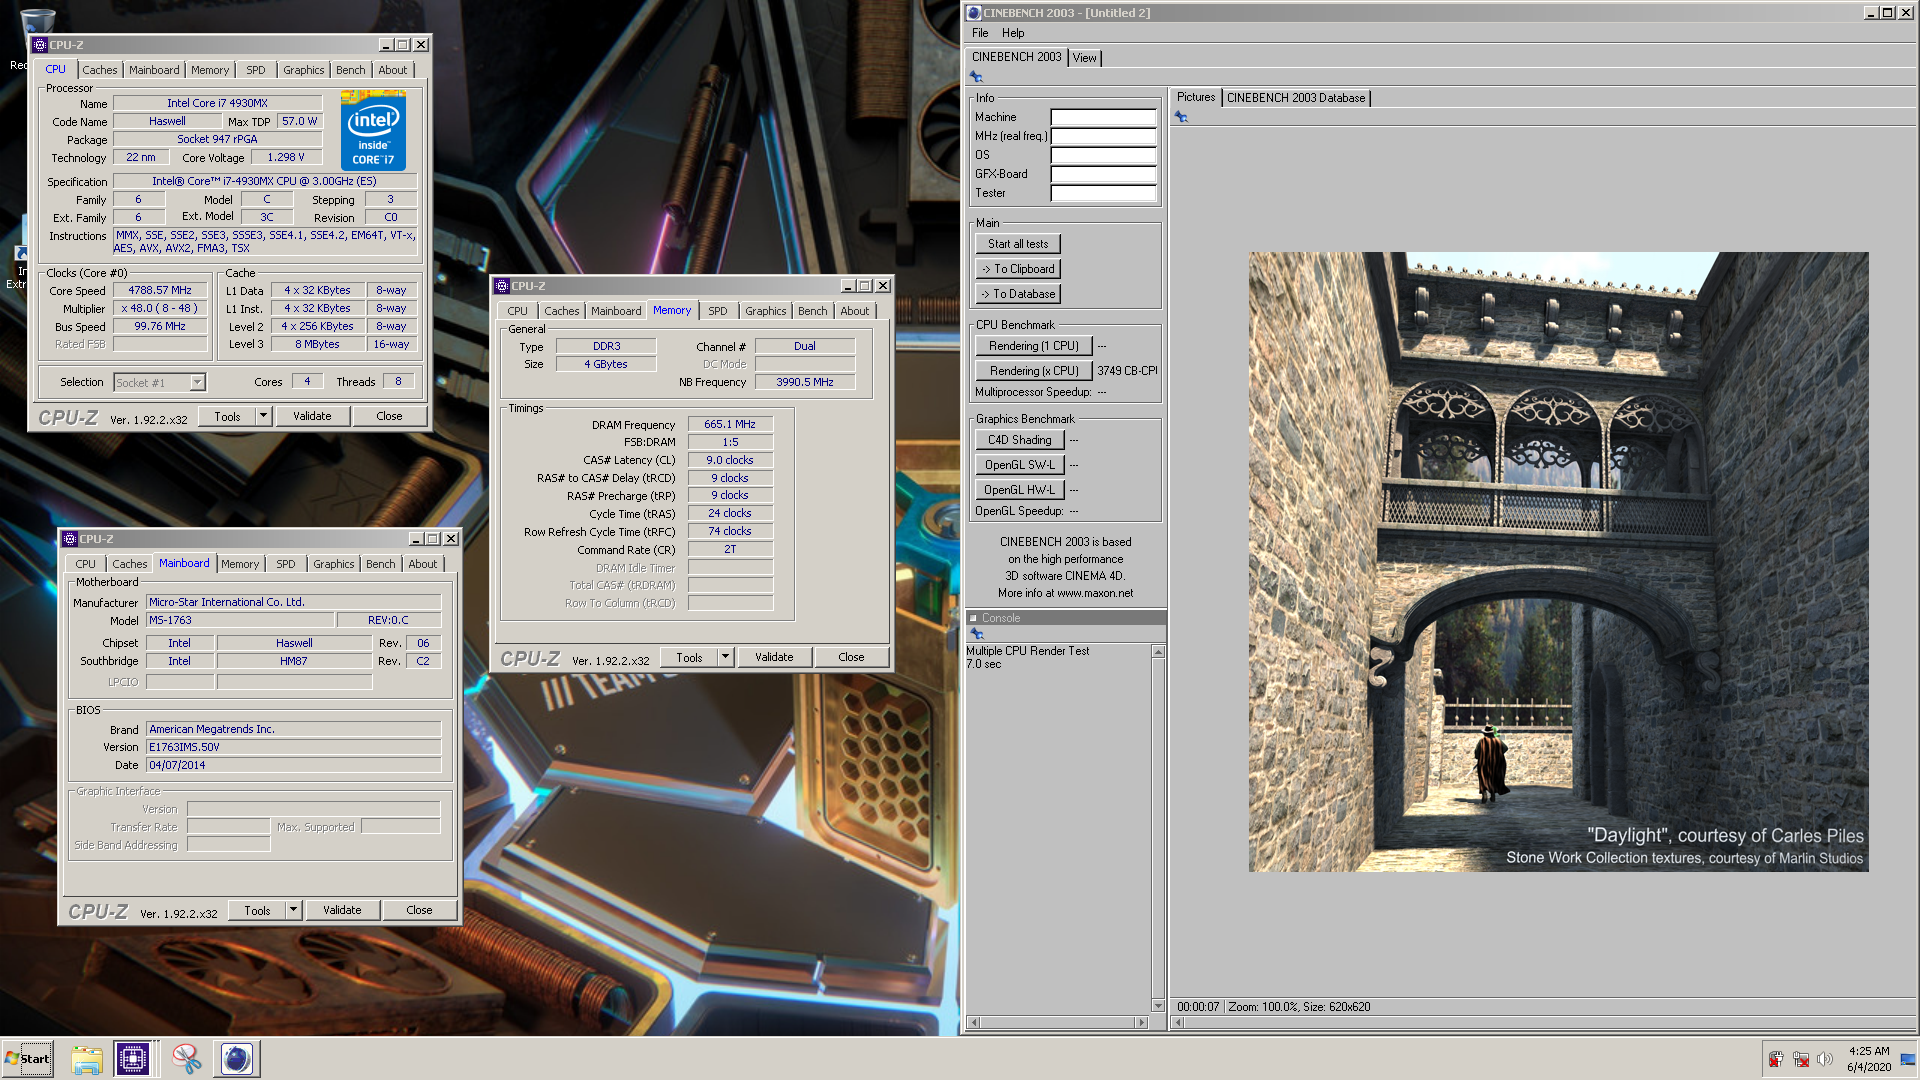Open Tools dropdown arrow in Memory window
1920x1080 pixels.
(x=726, y=657)
